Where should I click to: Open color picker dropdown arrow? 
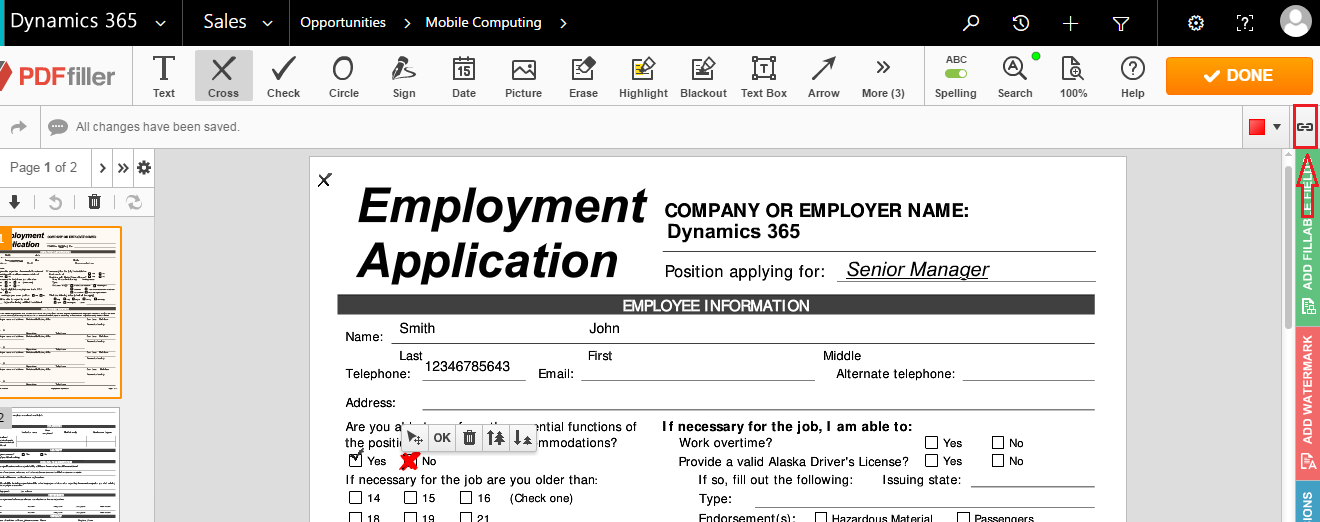coord(1277,127)
